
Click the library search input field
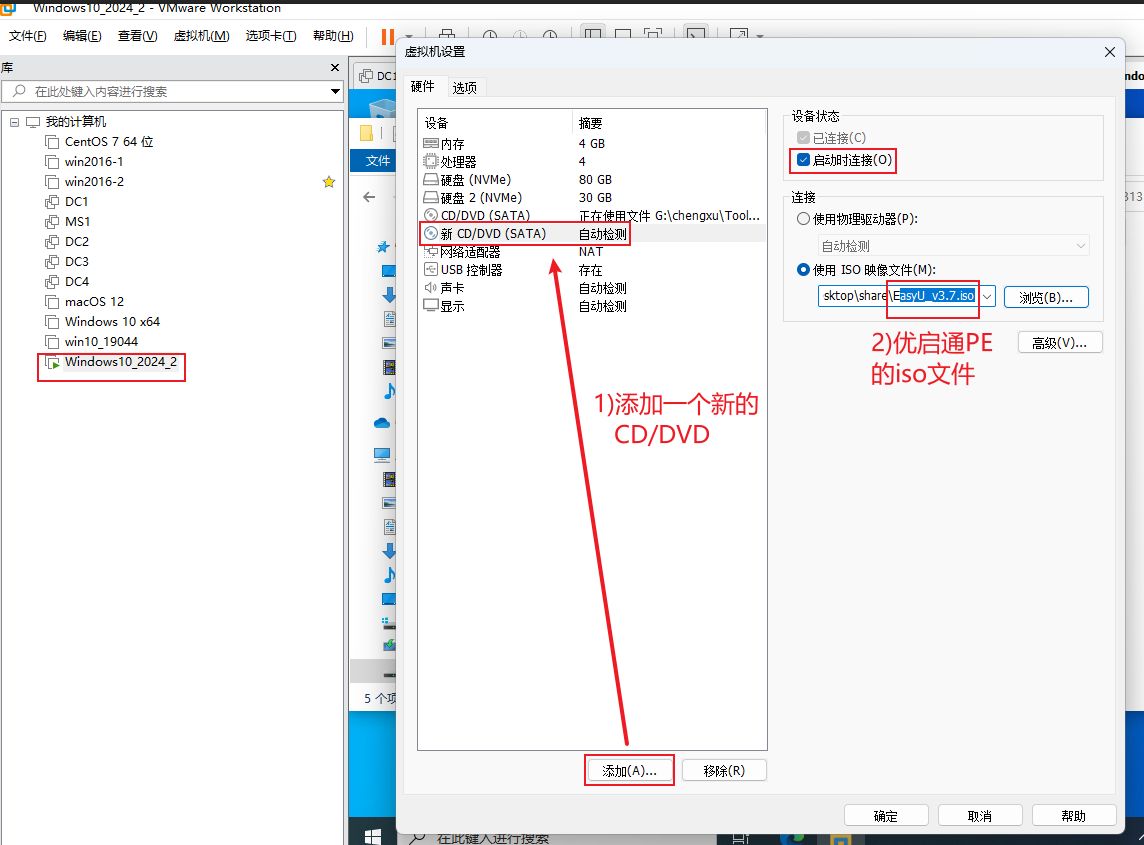tap(170, 92)
